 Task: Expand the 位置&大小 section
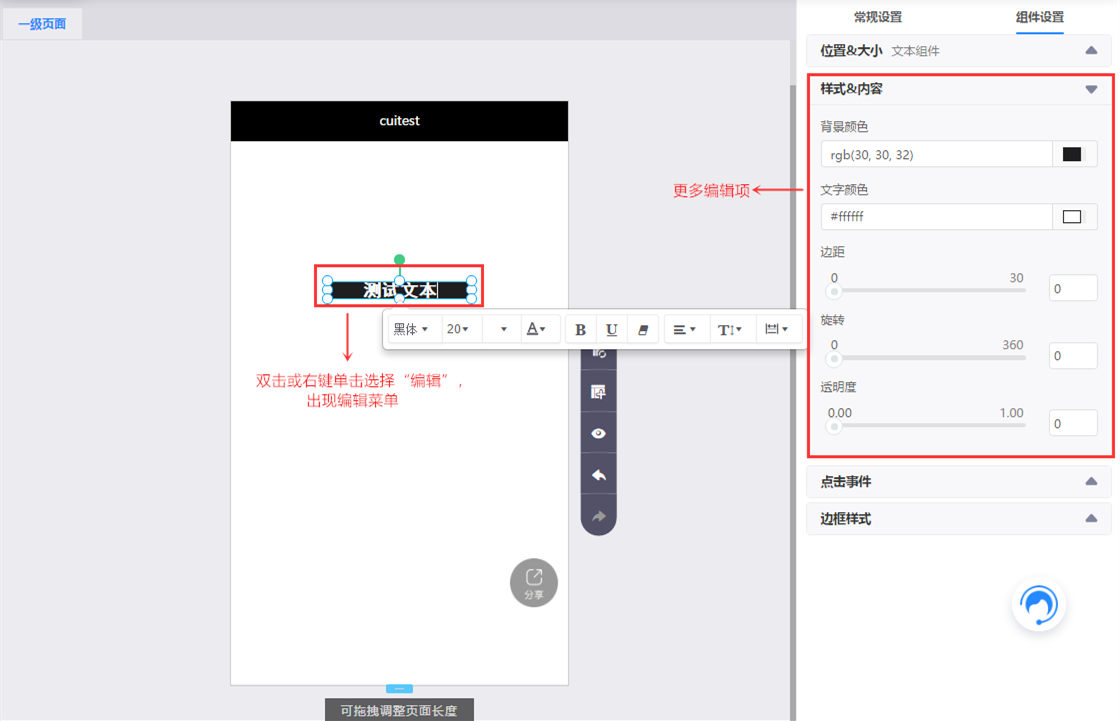point(959,51)
